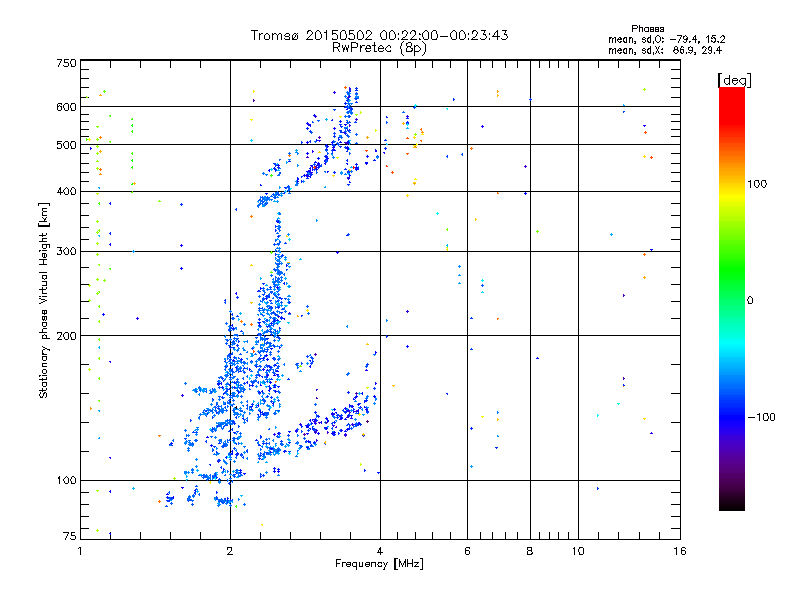Screen dimensions: 800x600
Task: Click the x-axis tick label '16'
Action: [x=680, y=551]
